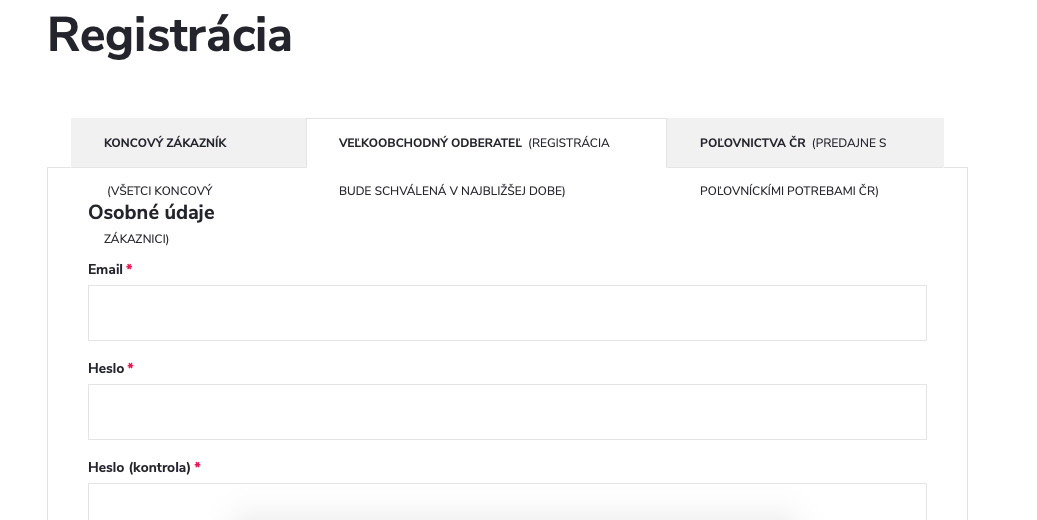Click the Heslo (kontrola) label
The height and width of the screenshot is (520, 1037).
(x=139, y=468)
